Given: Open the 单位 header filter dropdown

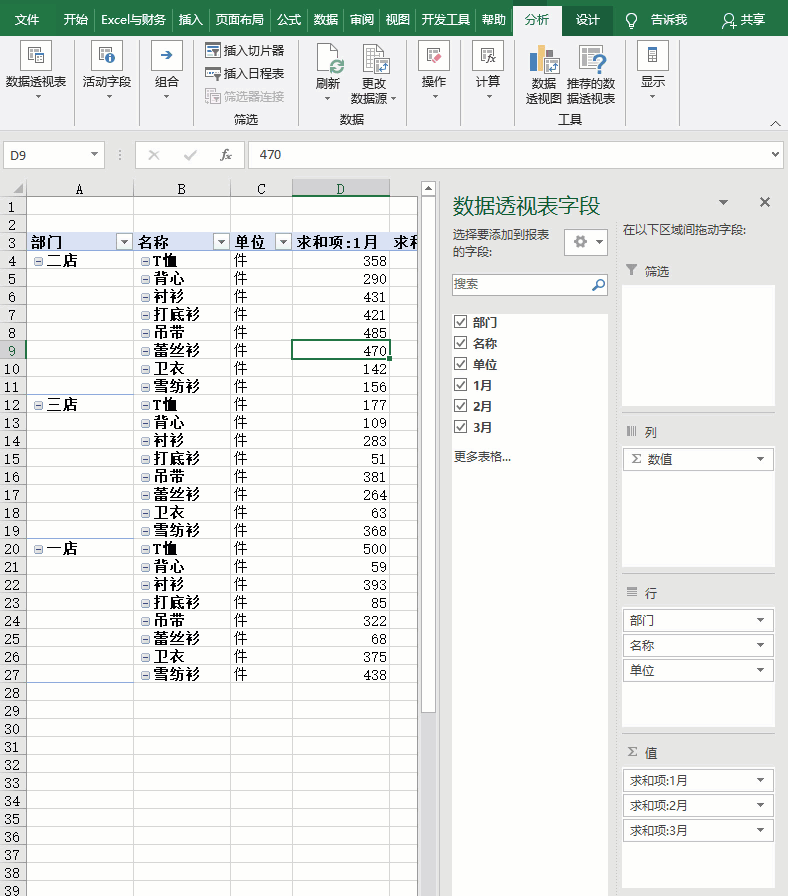Looking at the screenshot, I should point(283,242).
